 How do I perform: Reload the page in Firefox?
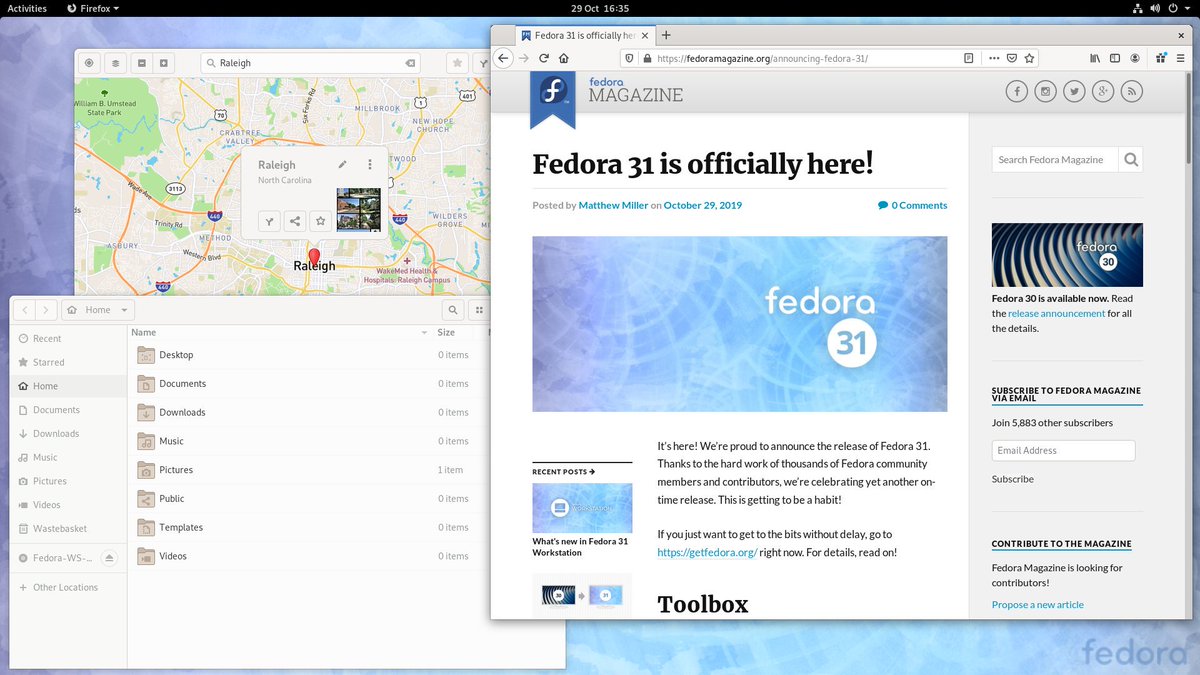pyautogui.click(x=544, y=58)
